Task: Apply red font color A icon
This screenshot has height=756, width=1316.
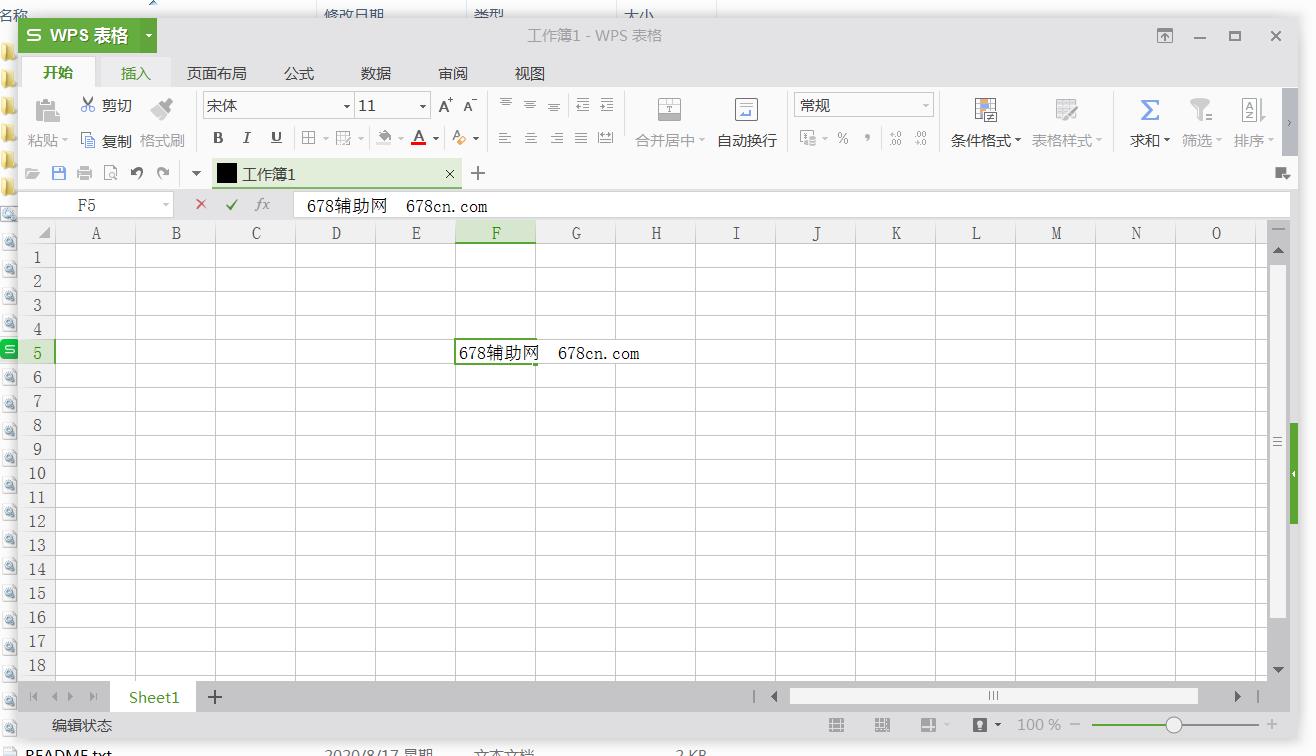Action: tap(419, 138)
